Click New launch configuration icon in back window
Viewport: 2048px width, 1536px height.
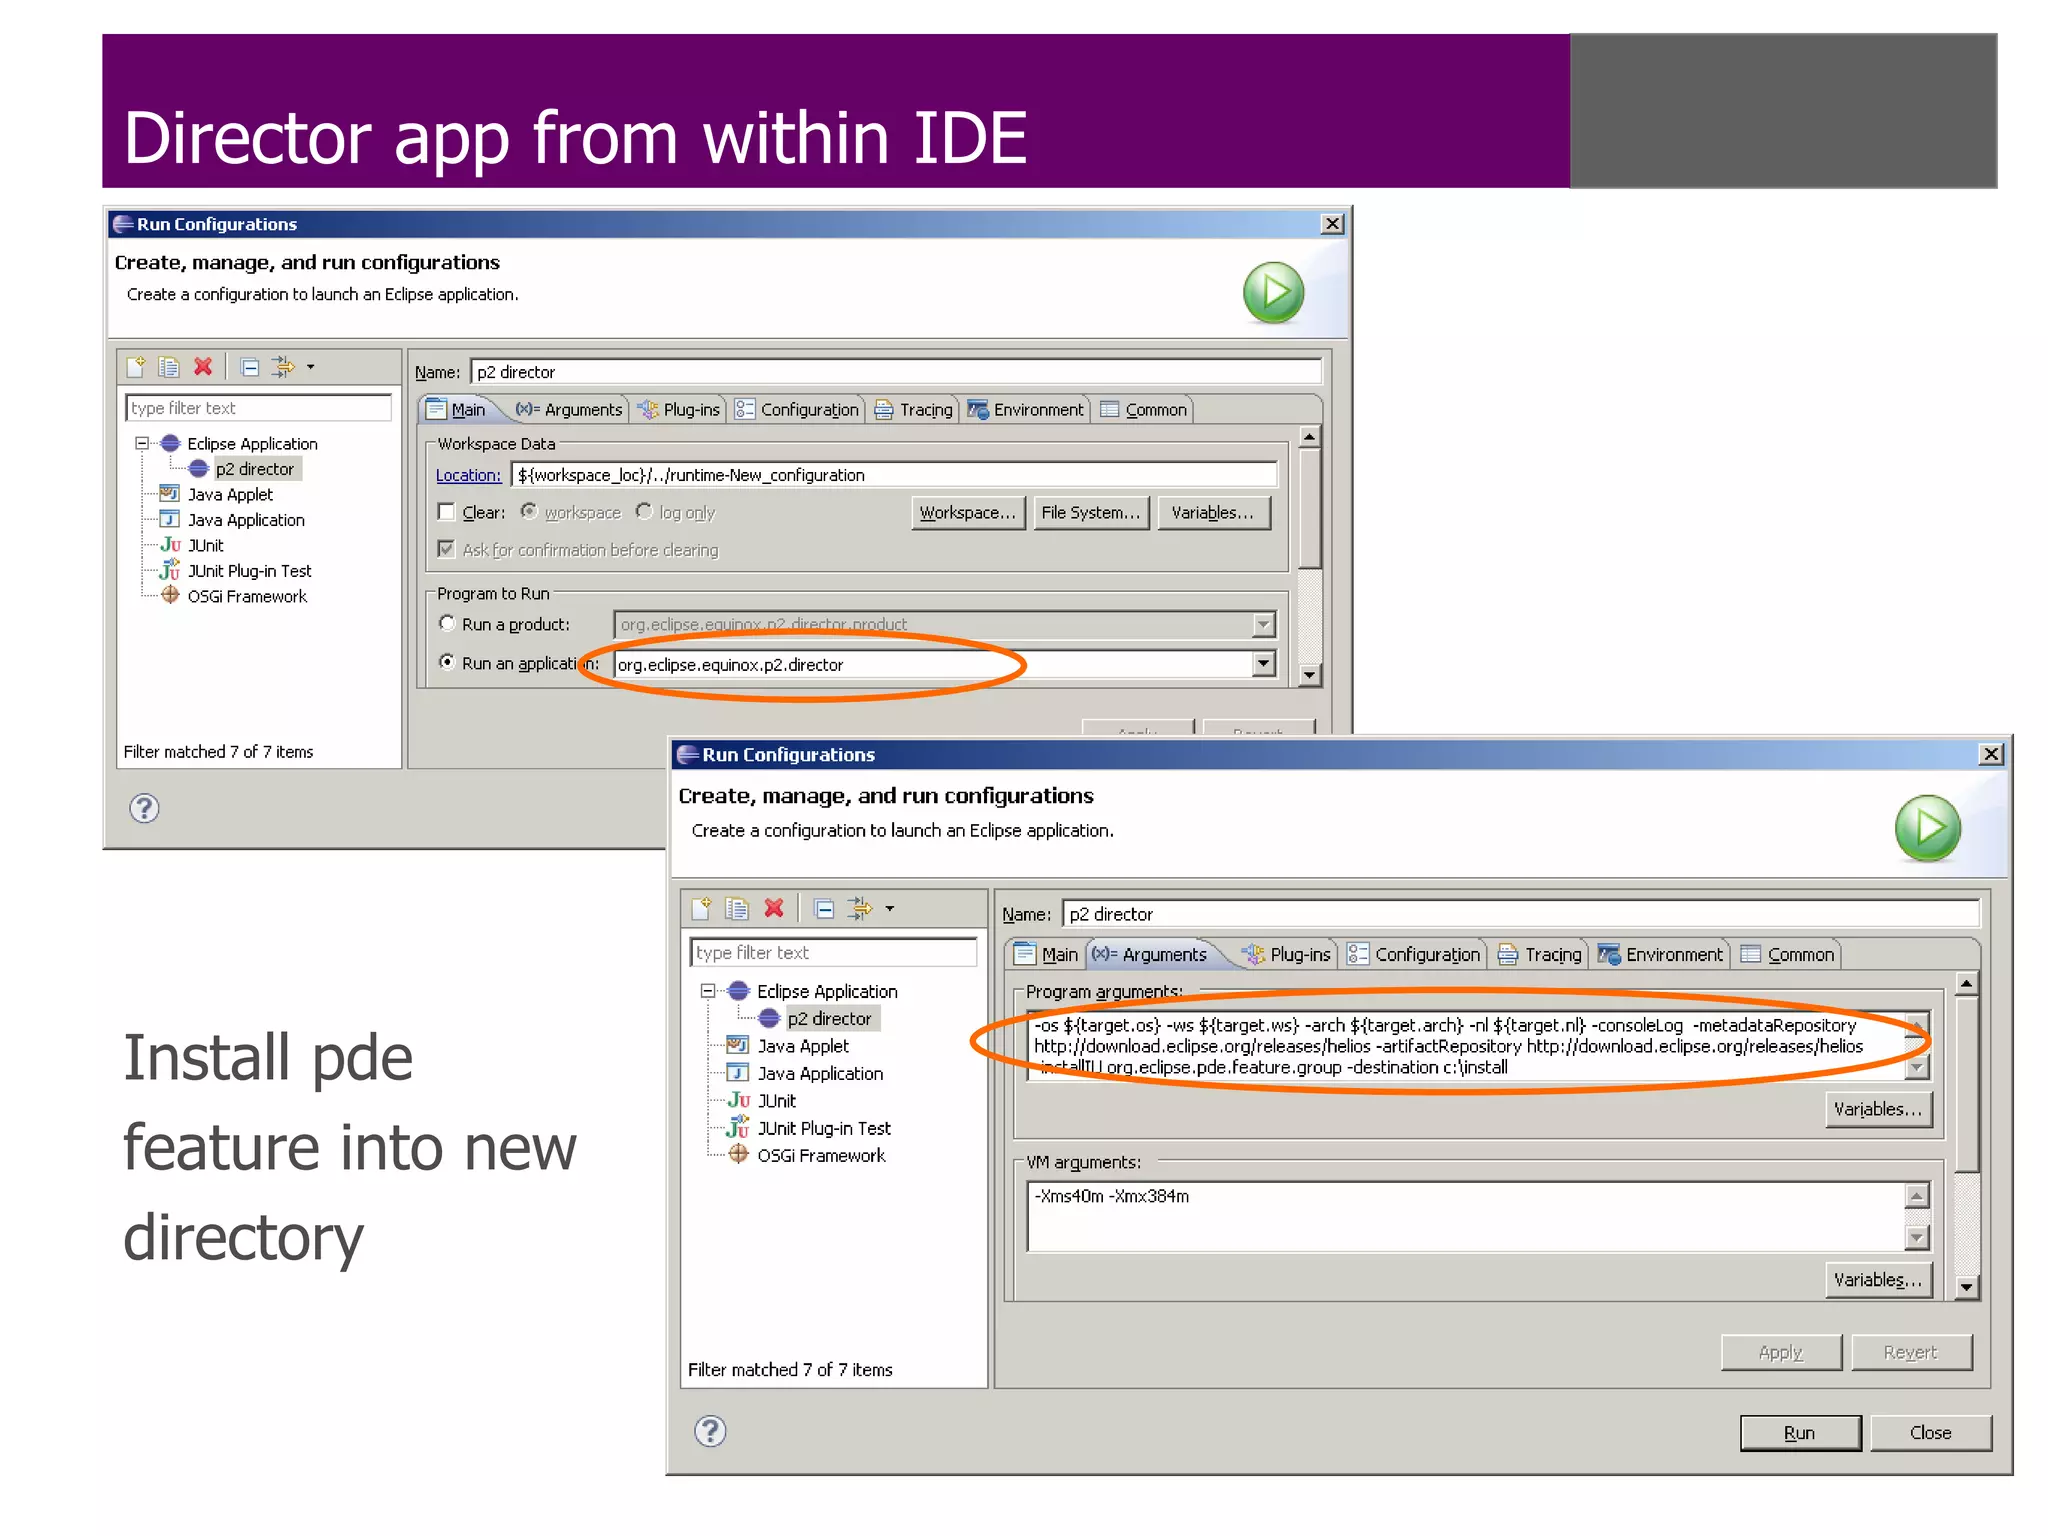136,367
